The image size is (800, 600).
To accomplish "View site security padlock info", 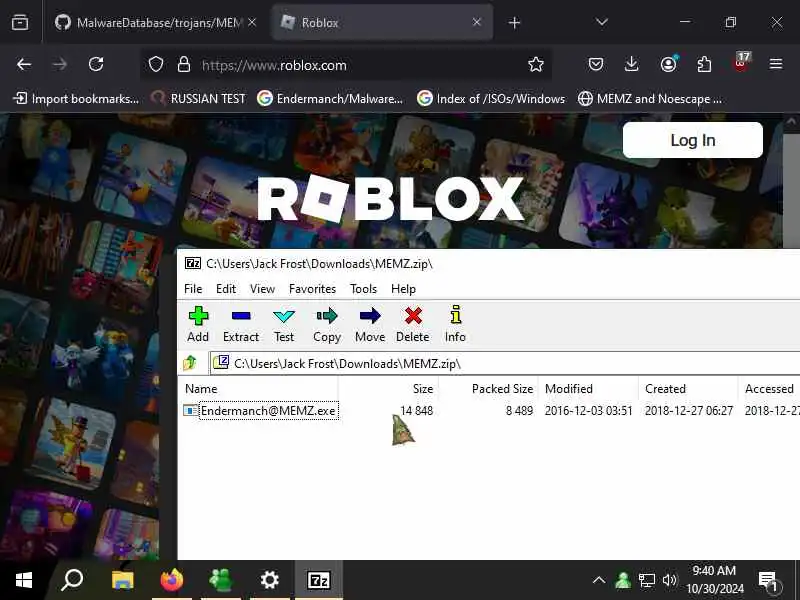I will (184, 65).
